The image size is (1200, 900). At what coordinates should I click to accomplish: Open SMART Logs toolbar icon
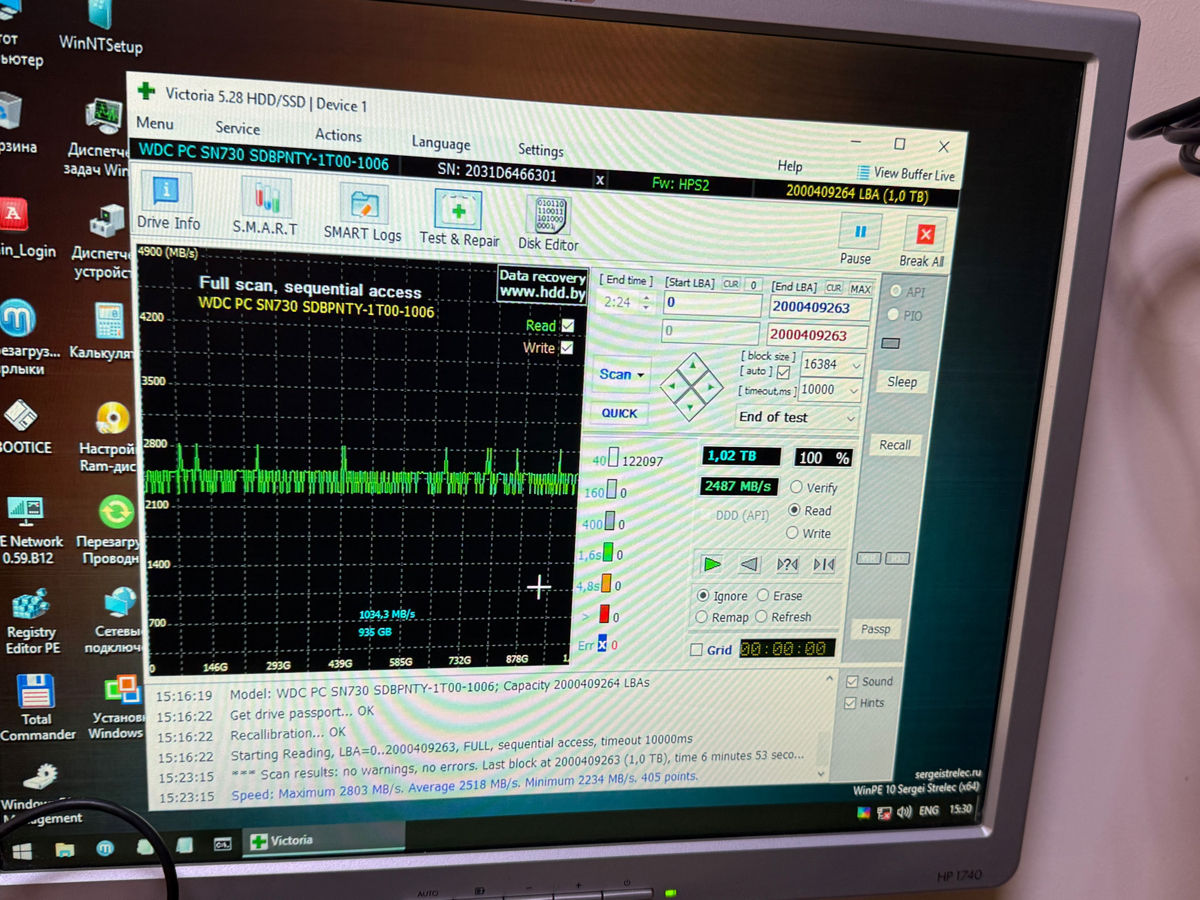[362, 208]
